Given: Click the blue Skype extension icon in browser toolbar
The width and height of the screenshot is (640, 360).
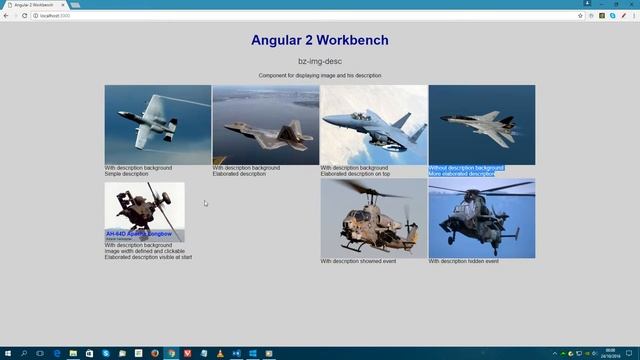Looking at the screenshot, I should pos(613,16).
